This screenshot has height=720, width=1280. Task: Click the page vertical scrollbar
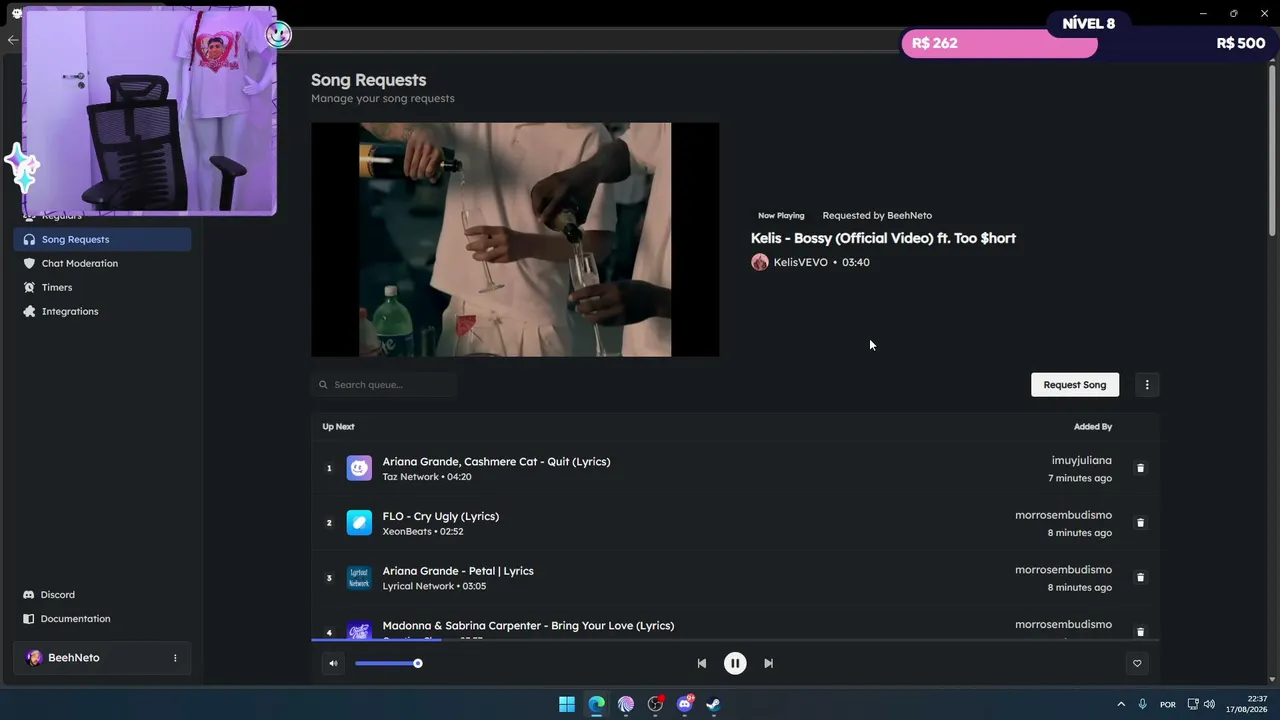coord(1272,150)
